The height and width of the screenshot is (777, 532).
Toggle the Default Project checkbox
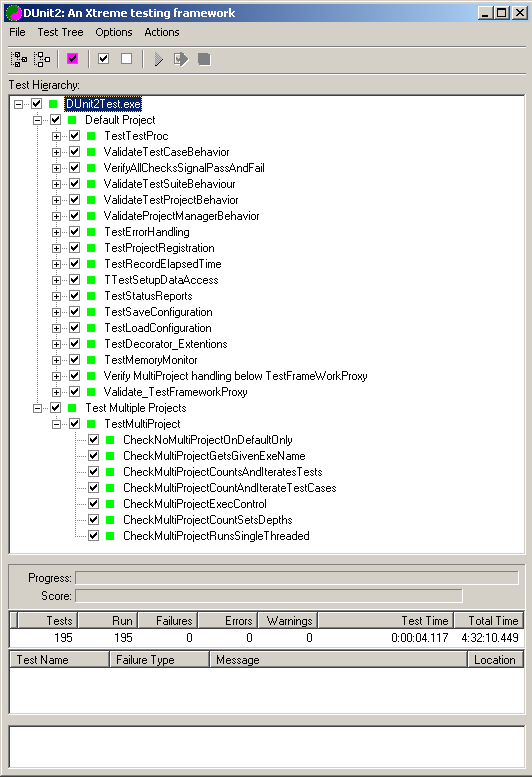[55, 120]
